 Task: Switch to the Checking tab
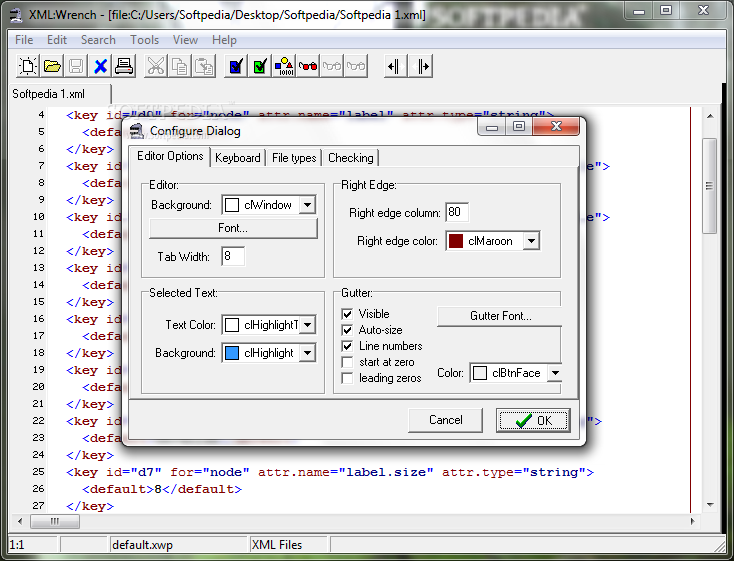(x=351, y=158)
